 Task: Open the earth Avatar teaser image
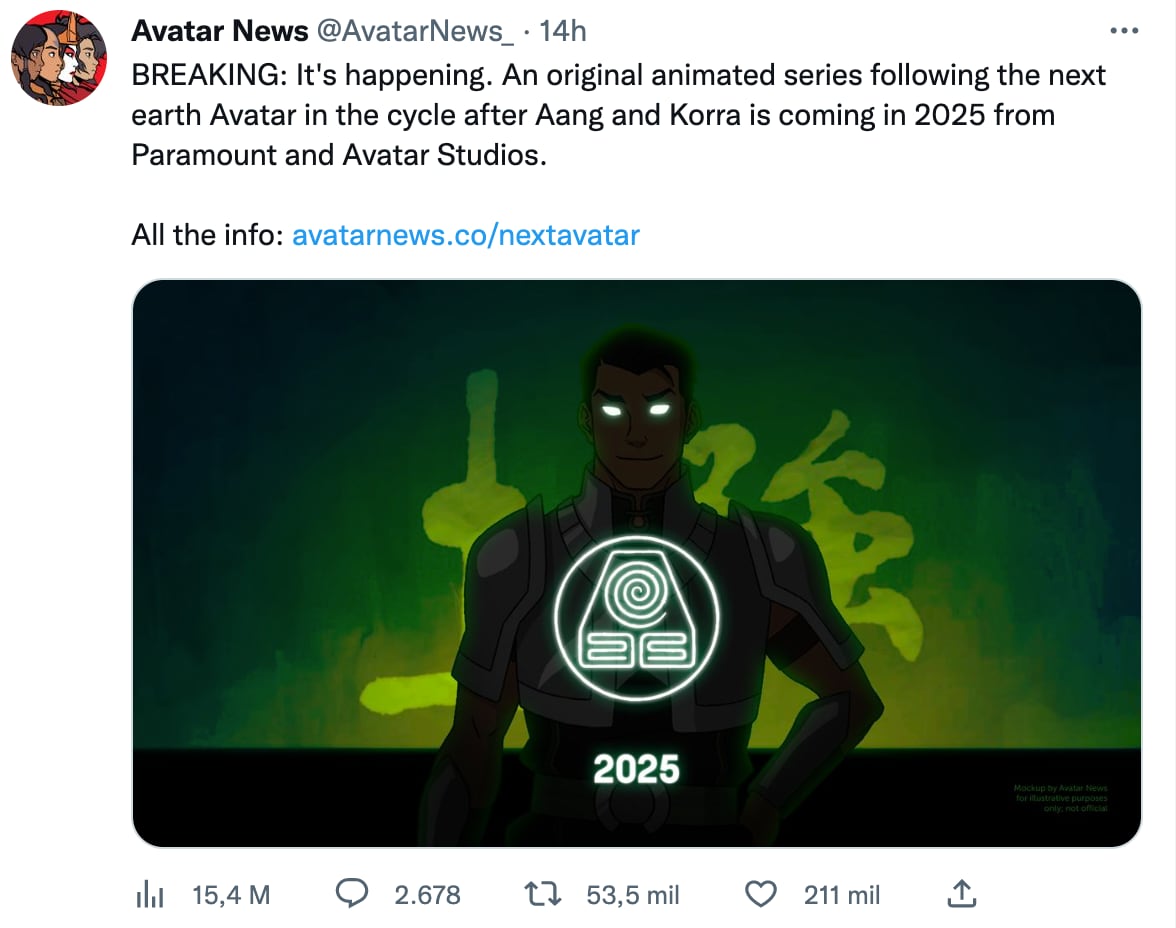point(637,563)
